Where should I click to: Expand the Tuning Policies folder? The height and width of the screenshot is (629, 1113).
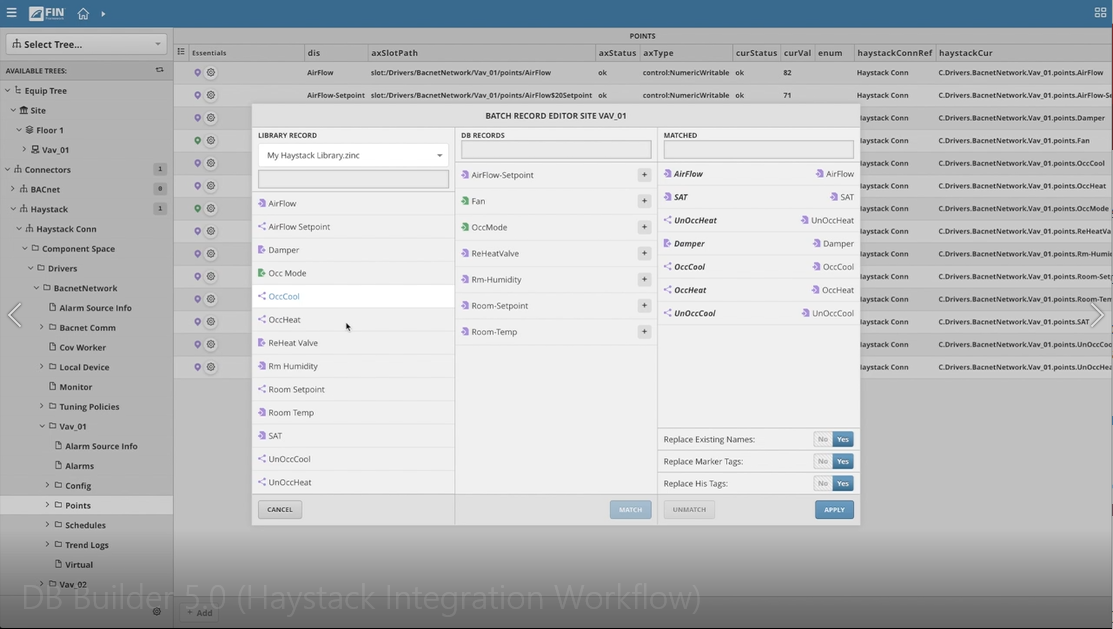[x=42, y=406]
